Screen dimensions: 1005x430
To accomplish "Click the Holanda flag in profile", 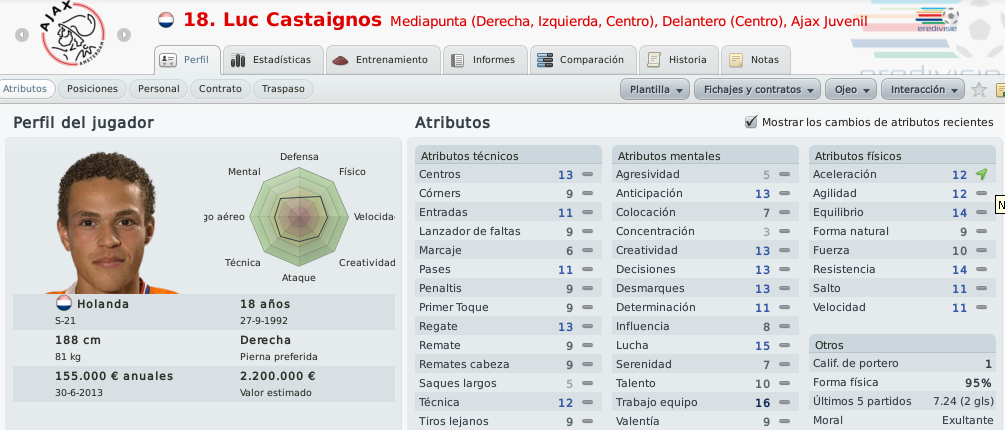I will coord(63,304).
